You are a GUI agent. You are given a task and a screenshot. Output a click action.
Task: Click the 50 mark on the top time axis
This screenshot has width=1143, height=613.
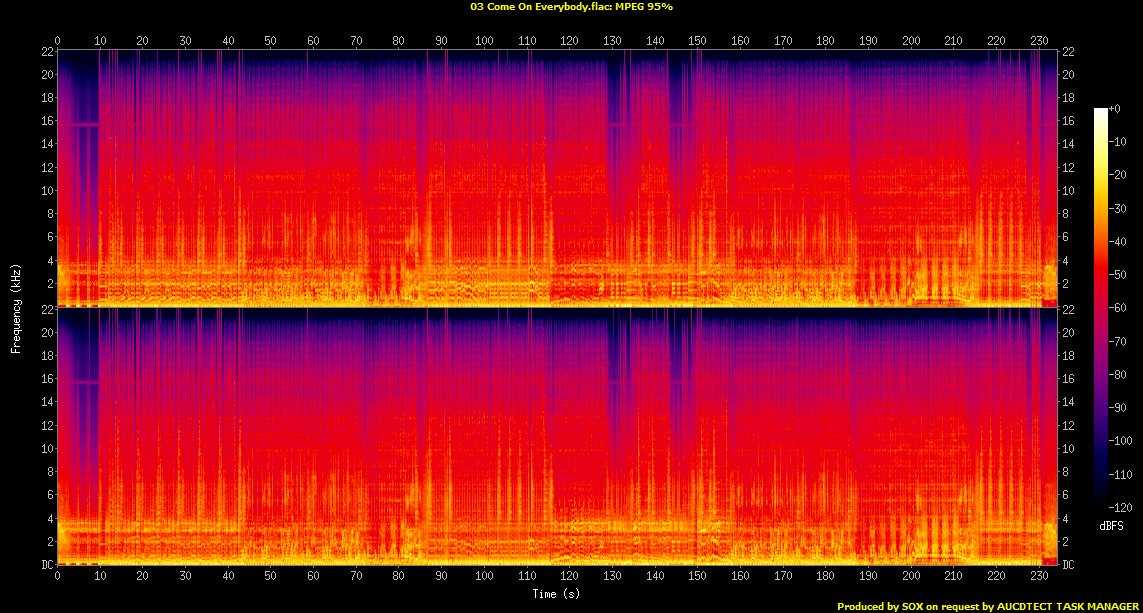[x=270, y=40]
